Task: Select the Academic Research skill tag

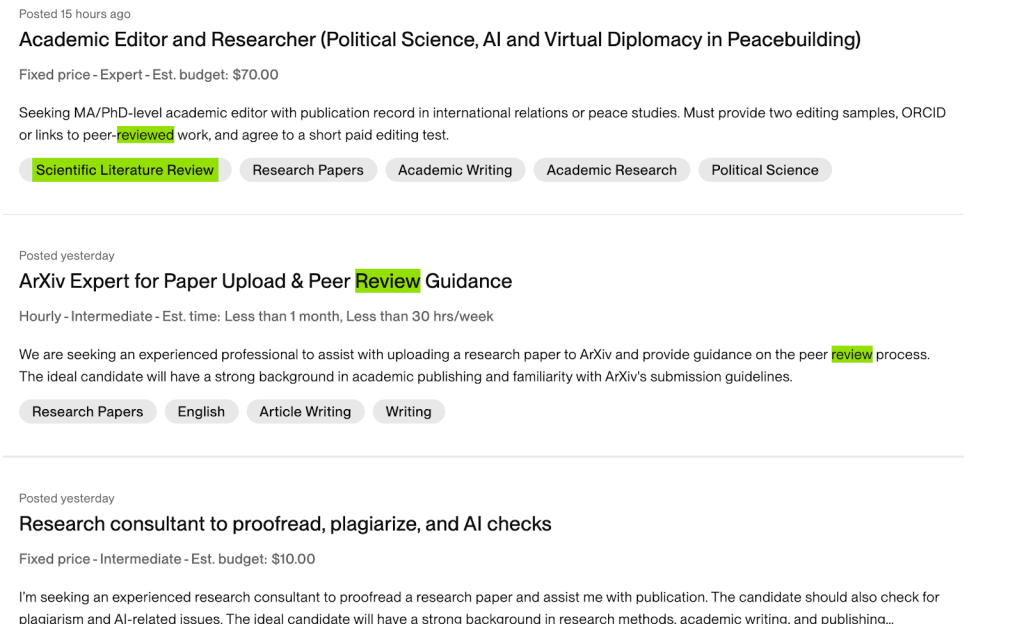Action: (611, 170)
